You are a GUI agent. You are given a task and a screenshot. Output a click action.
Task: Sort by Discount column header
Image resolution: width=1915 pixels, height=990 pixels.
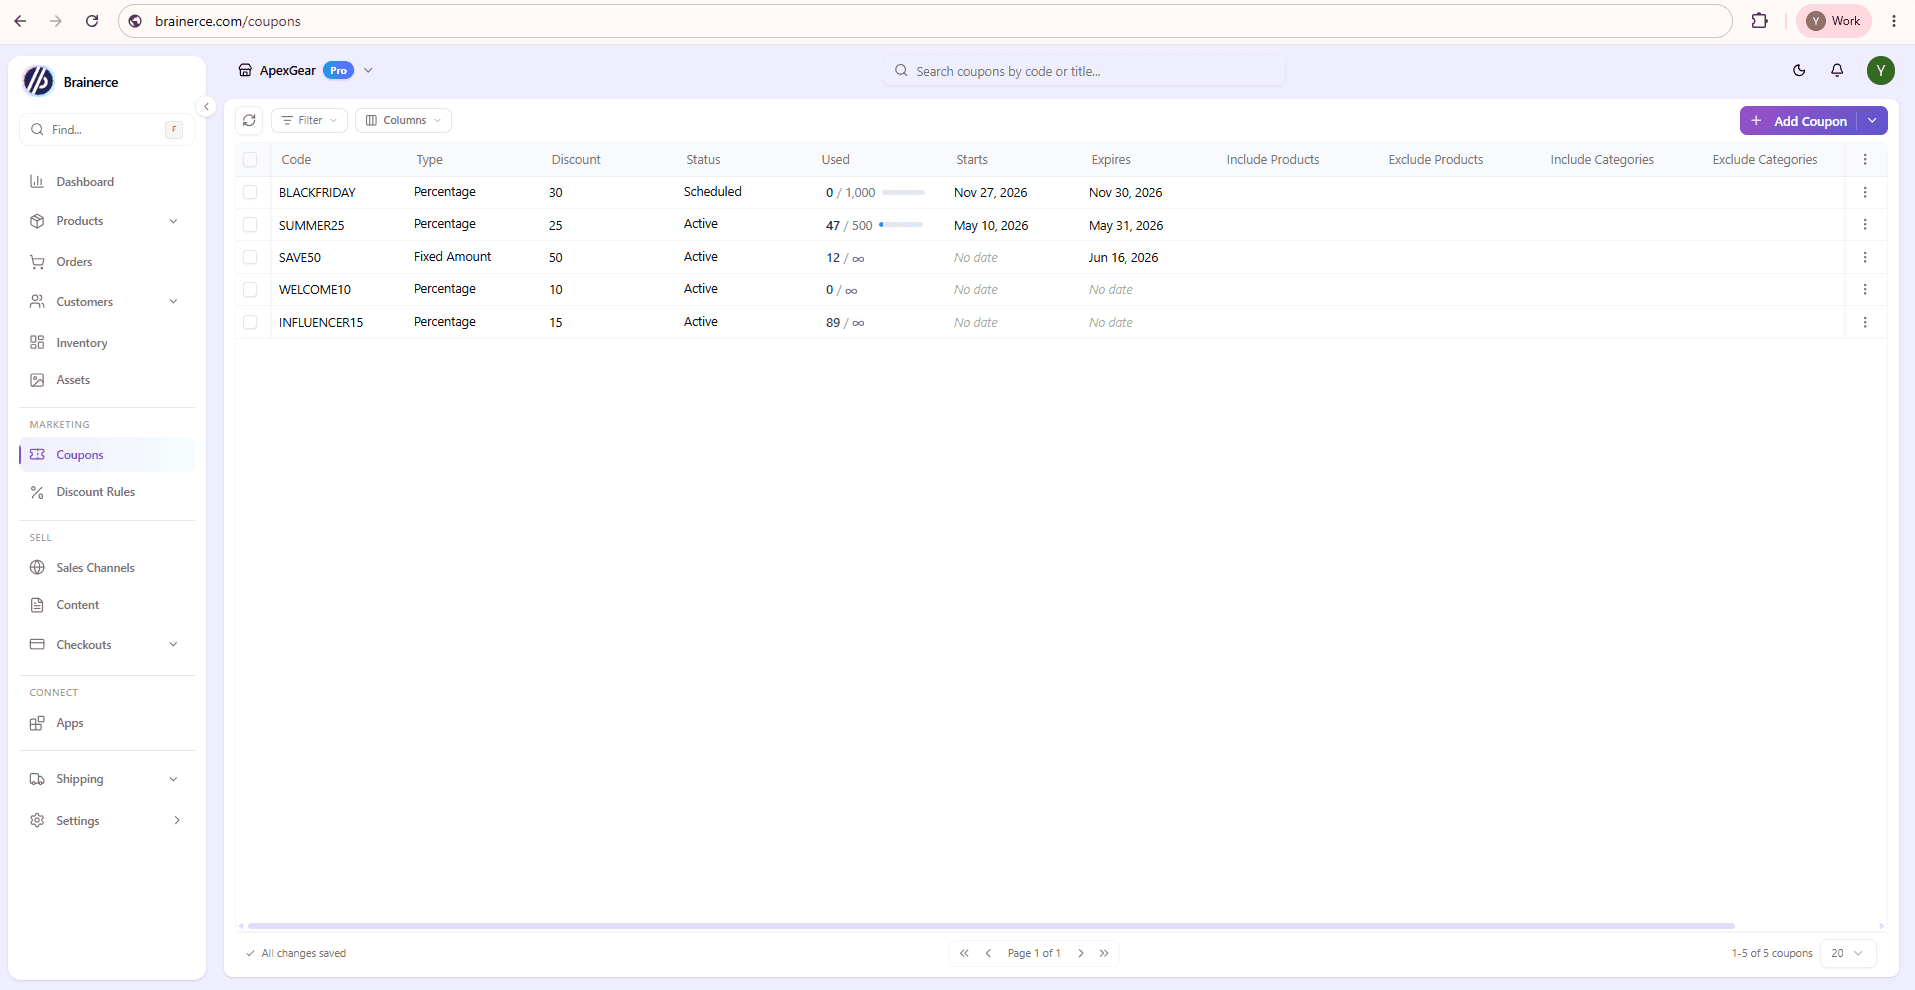click(576, 160)
